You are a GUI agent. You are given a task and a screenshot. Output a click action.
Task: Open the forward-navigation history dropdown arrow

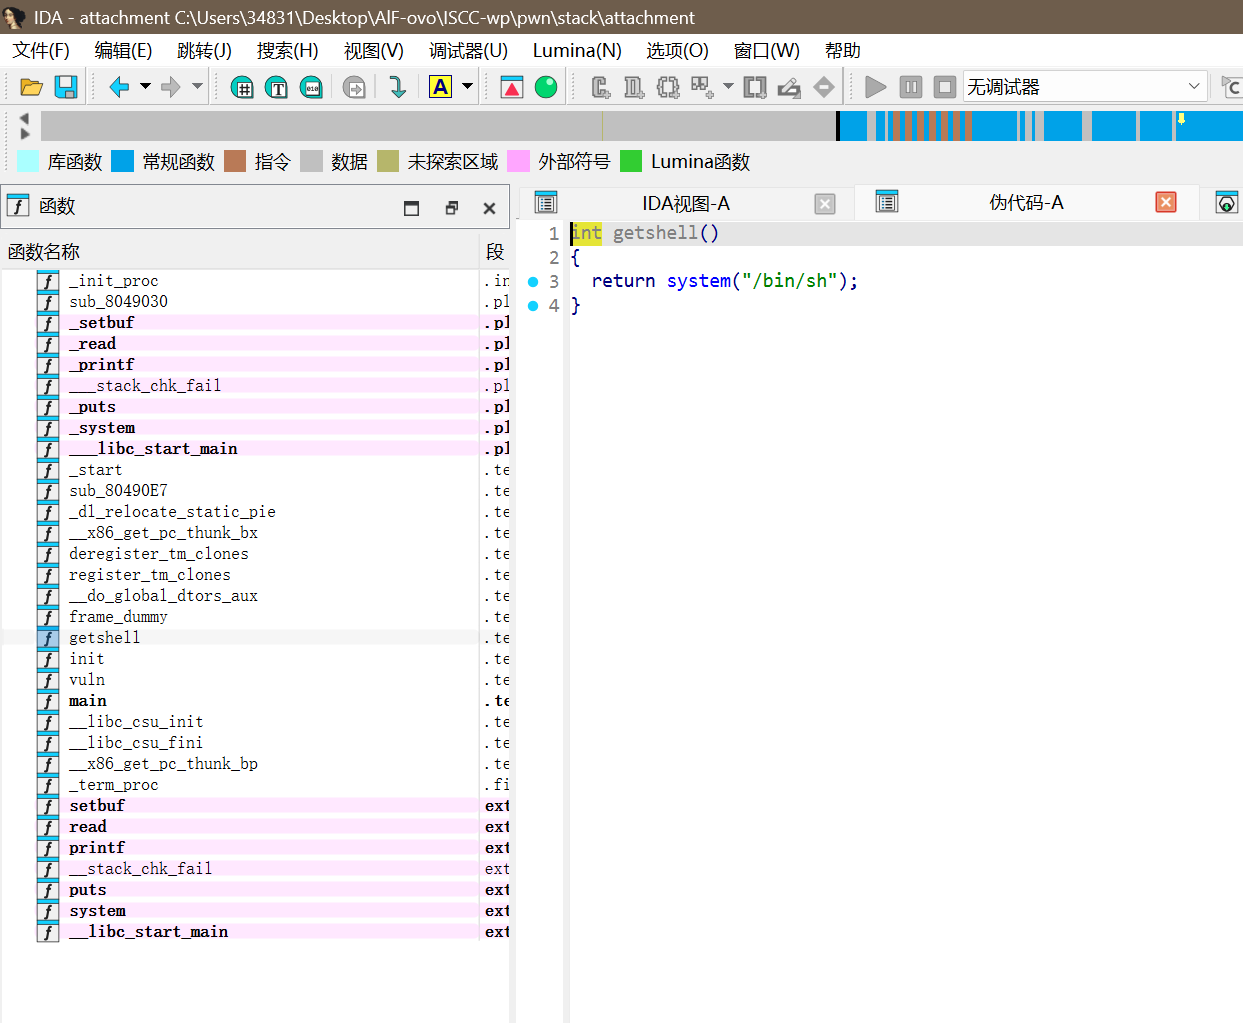(197, 87)
